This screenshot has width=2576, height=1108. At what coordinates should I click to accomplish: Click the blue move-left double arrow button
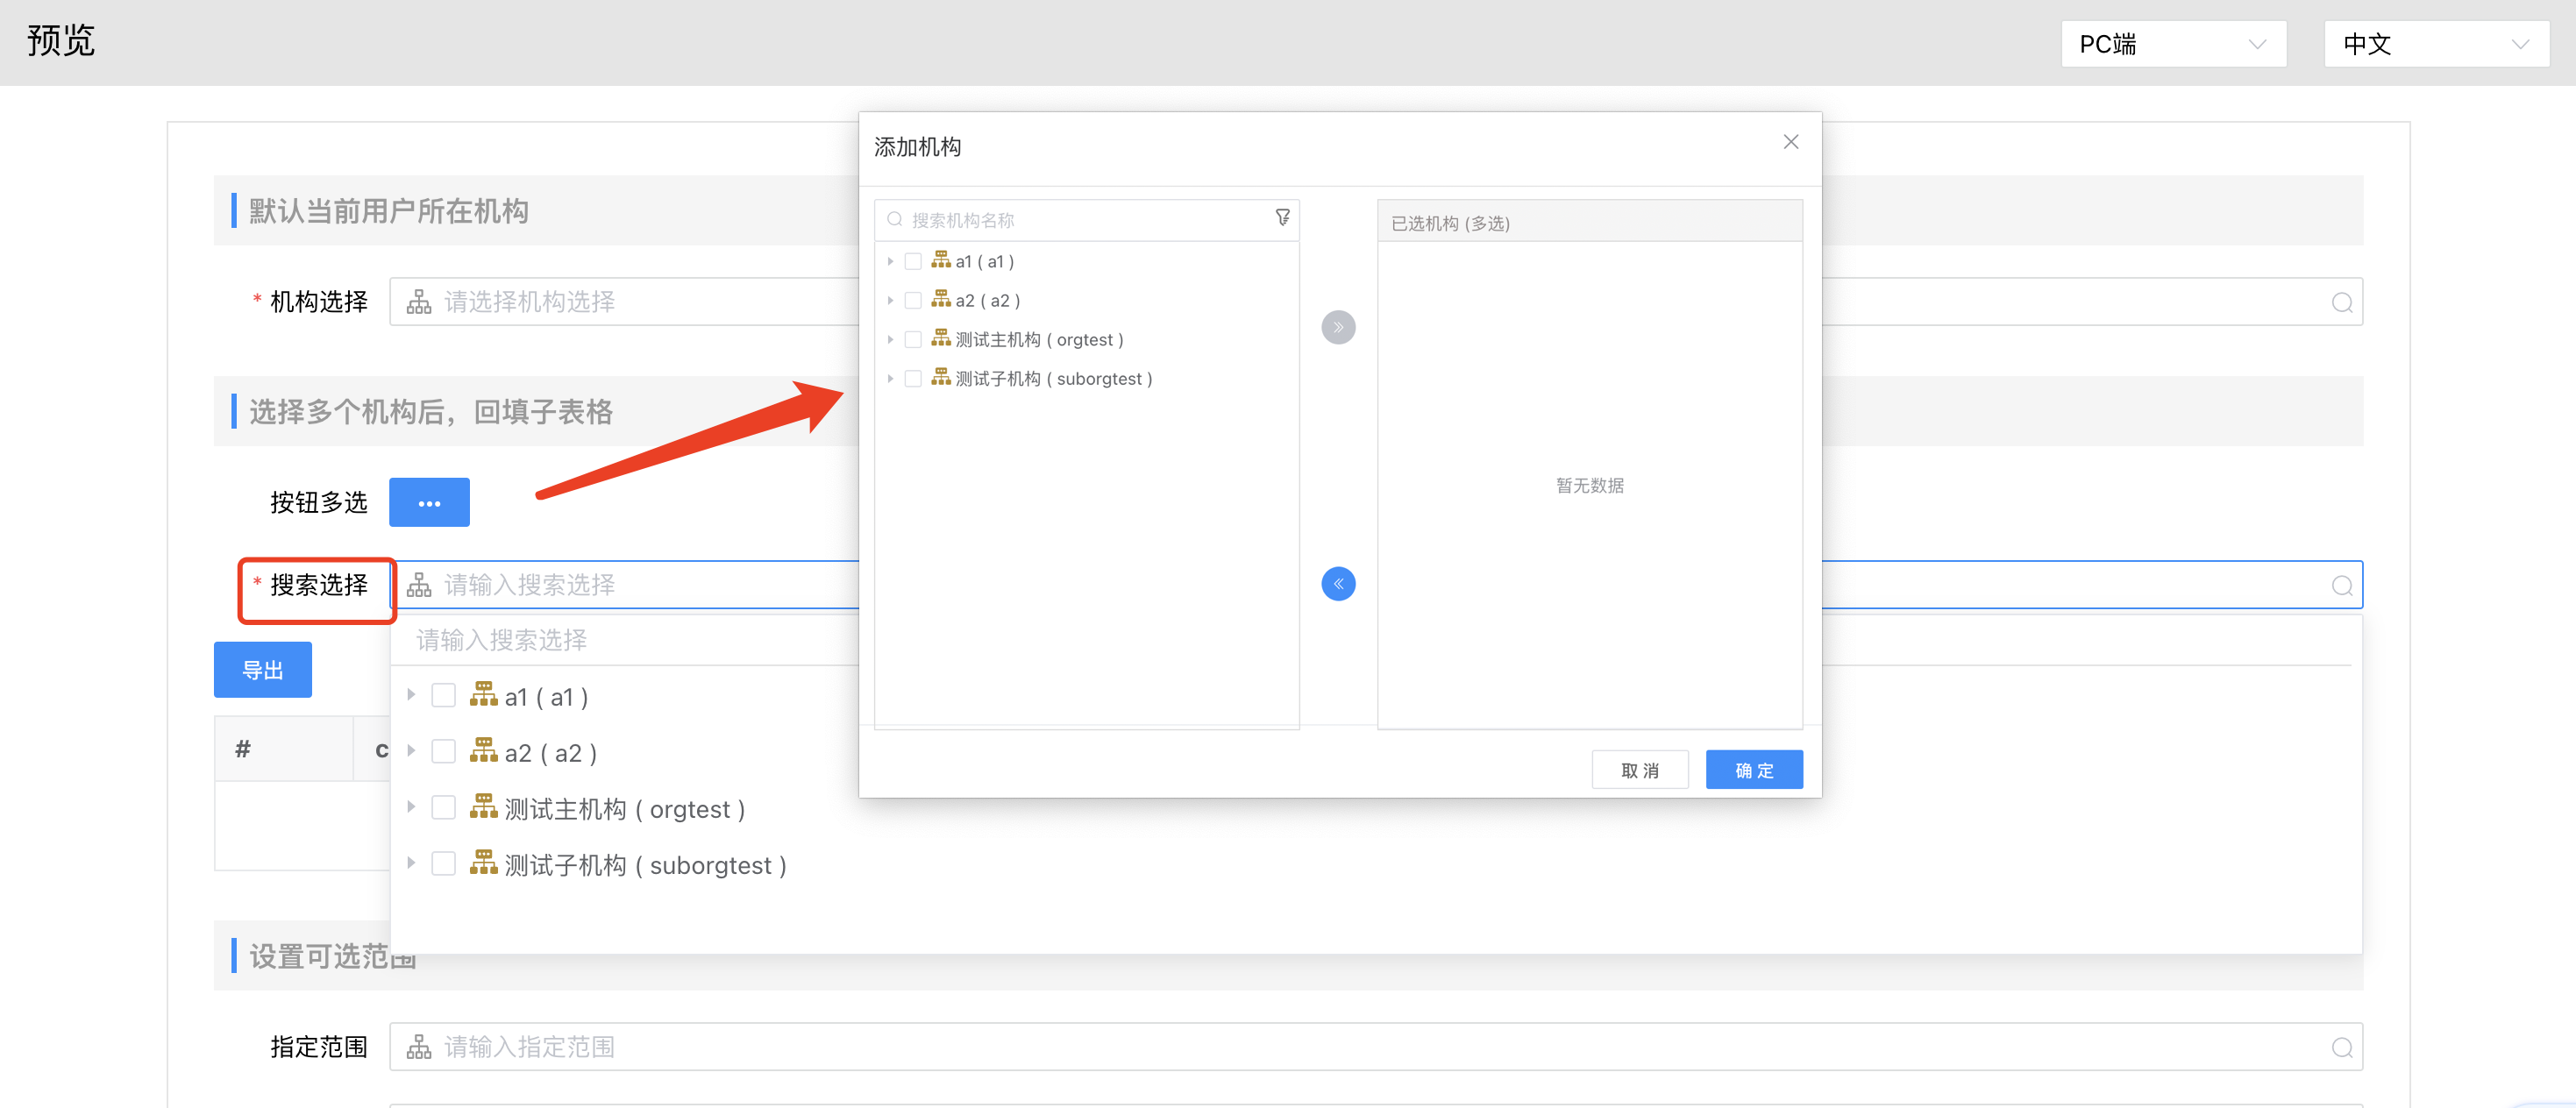(x=1338, y=584)
